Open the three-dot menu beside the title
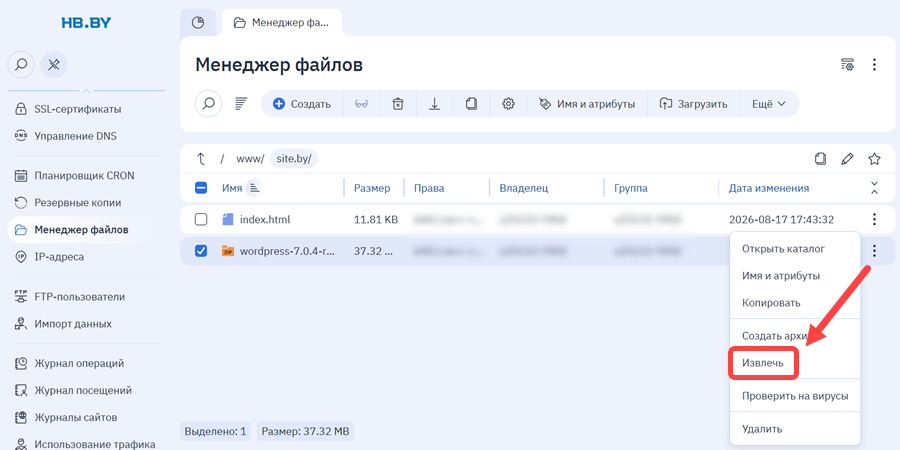The height and width of the screenshot is (450, 900). 874,64
